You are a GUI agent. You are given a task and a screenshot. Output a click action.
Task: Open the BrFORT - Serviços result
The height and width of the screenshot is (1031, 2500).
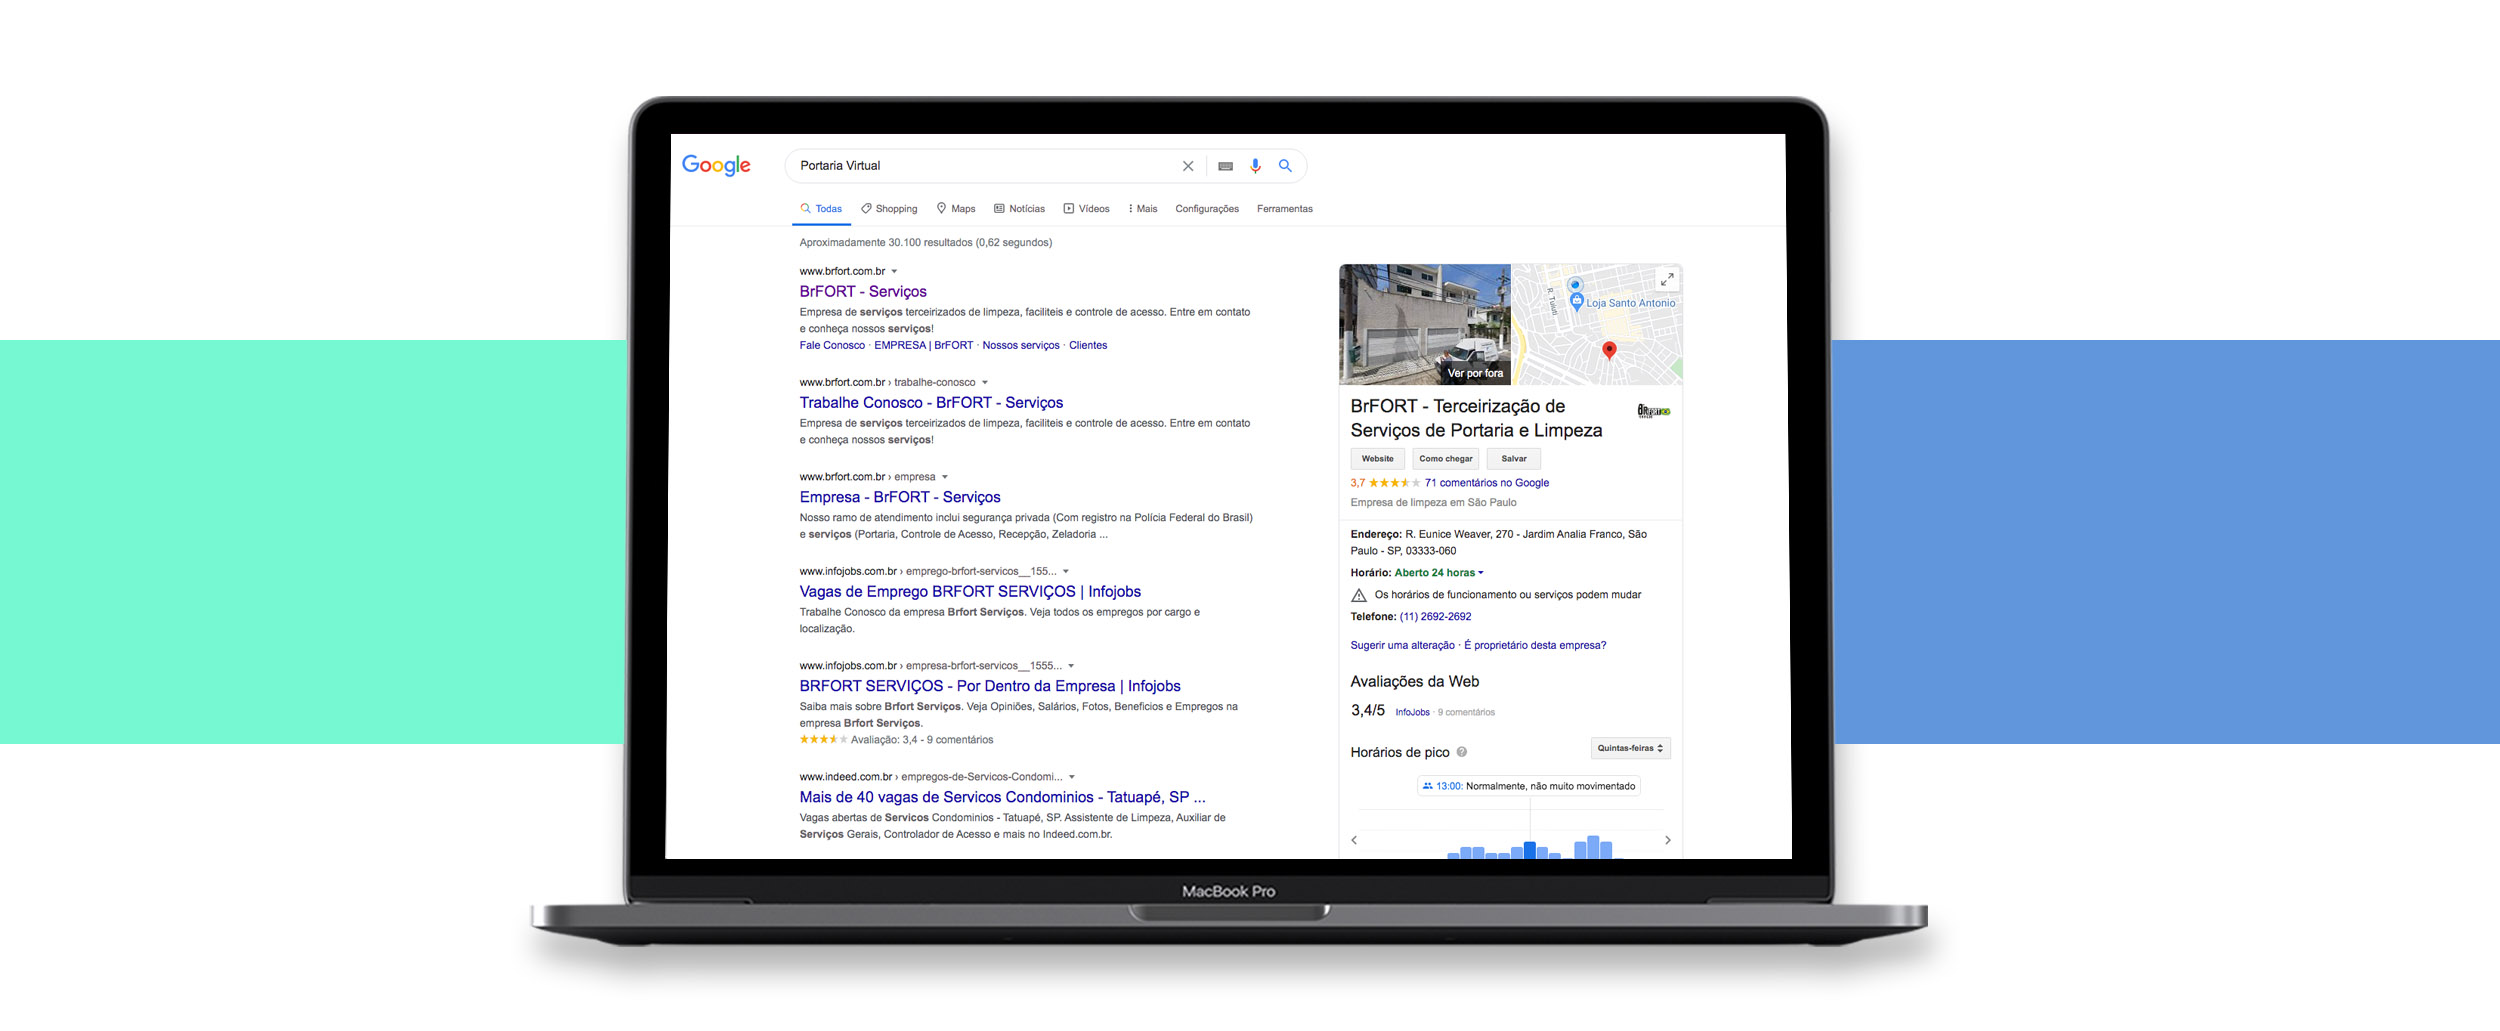pos(863,292)
